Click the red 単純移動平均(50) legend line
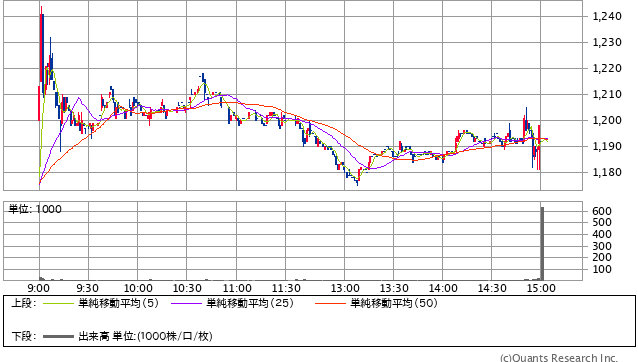The width and height of the screenshot is (638, 362). click(330, 303)
